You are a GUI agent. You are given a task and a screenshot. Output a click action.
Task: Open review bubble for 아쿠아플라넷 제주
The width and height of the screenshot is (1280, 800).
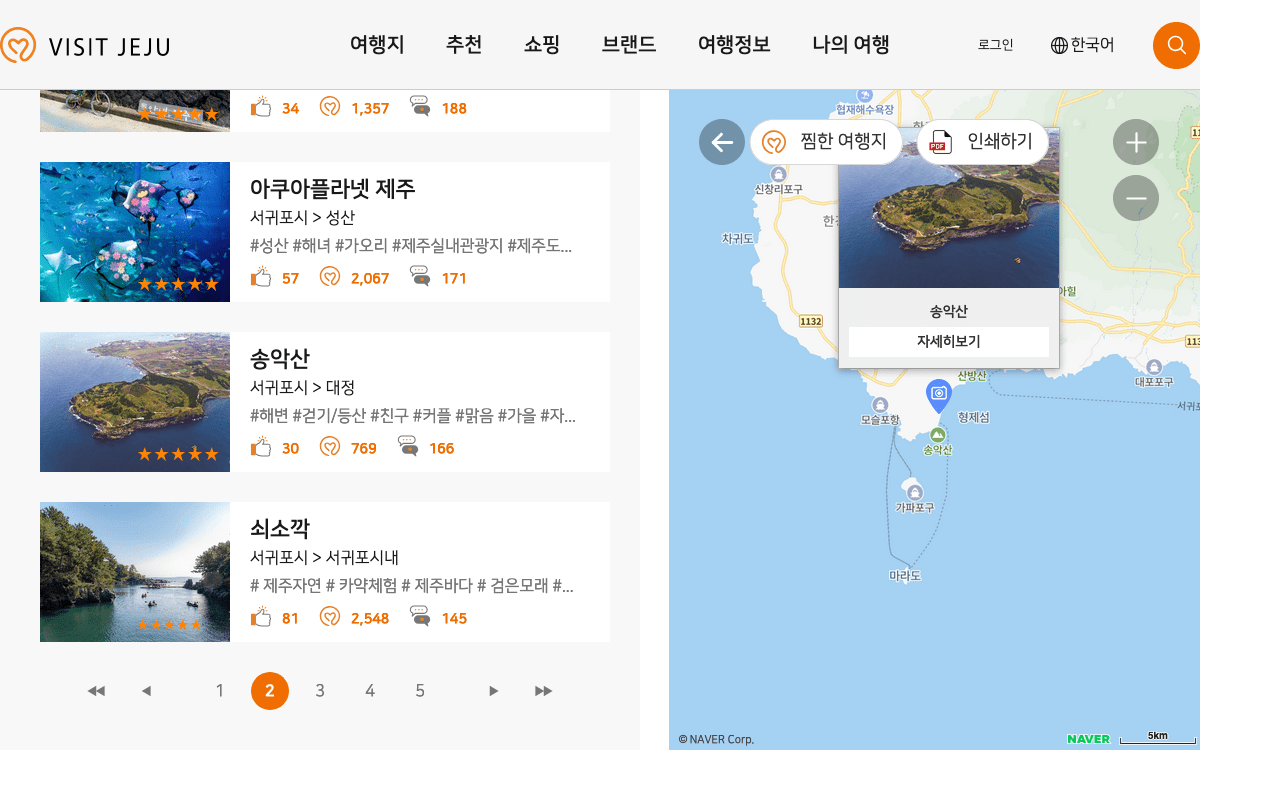click(420, 276)
